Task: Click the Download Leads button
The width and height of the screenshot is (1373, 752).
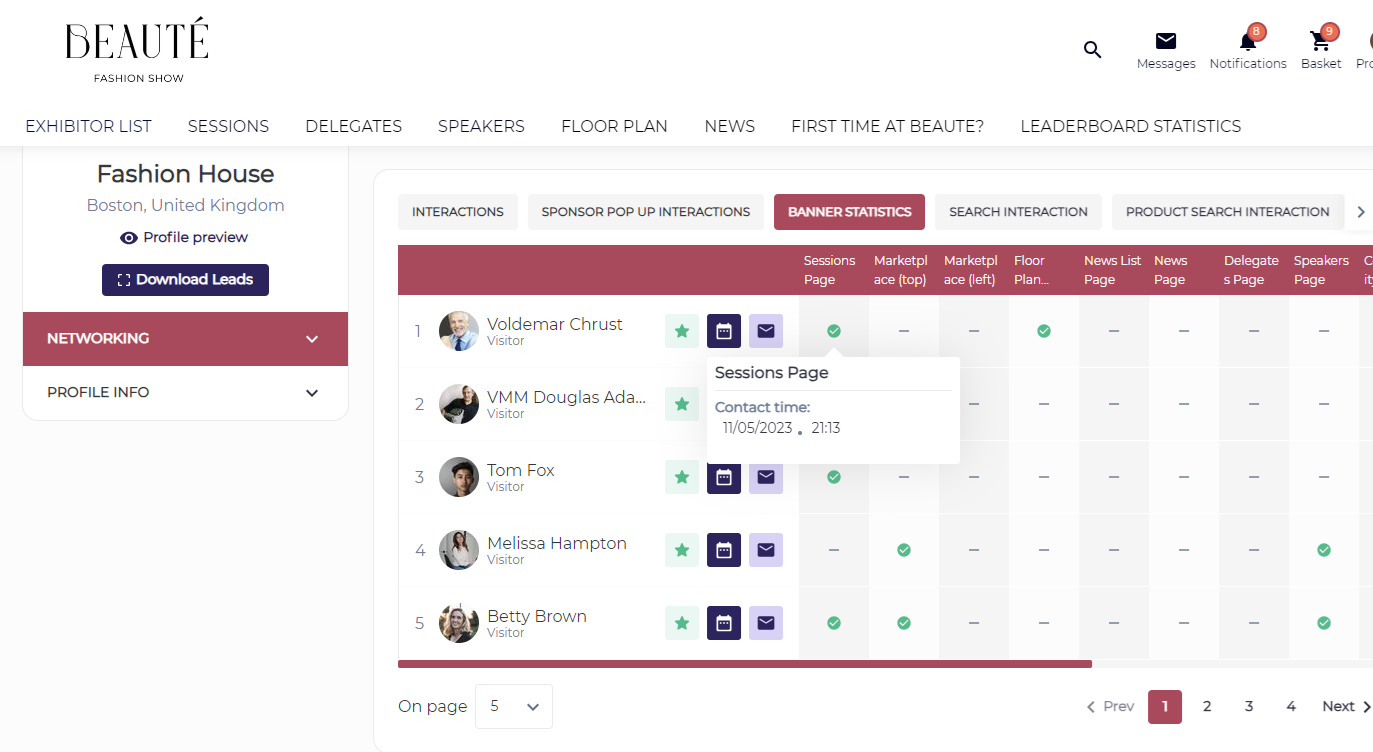Action: (185, 280)
